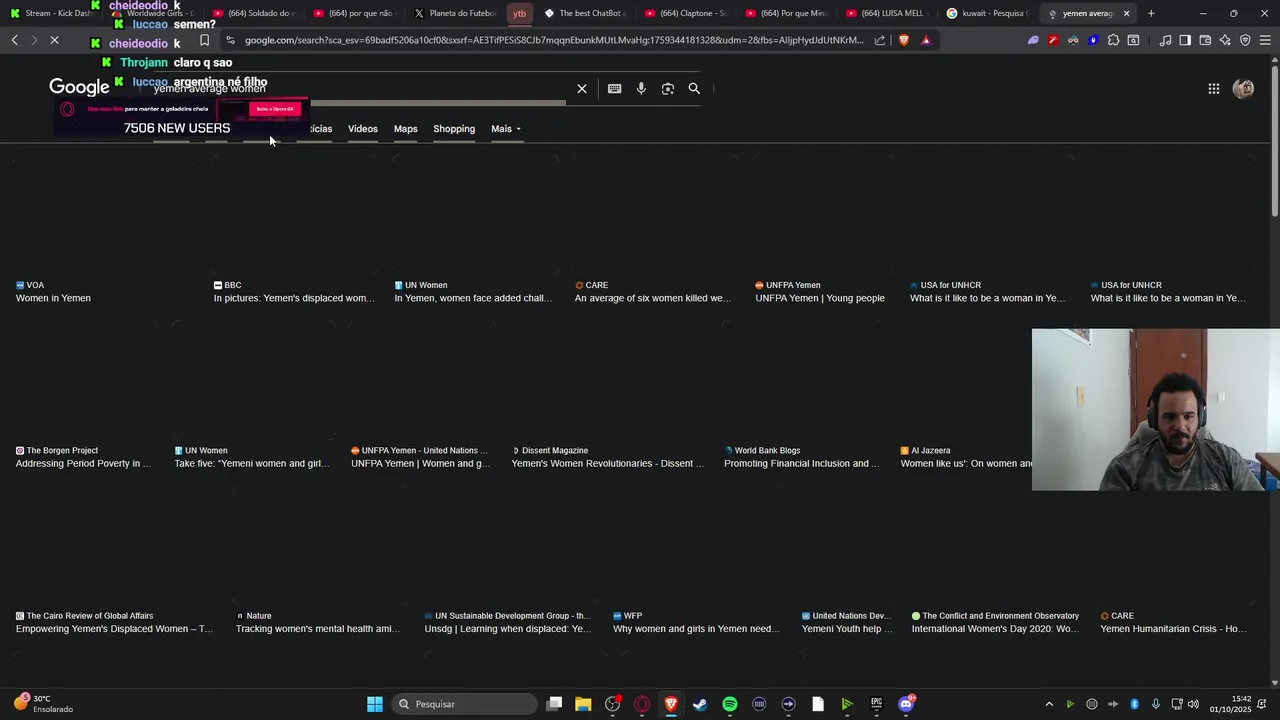Screen dimensions: 1280x720
Task: Open Task View on taskbar
Action: pos(554,704)
